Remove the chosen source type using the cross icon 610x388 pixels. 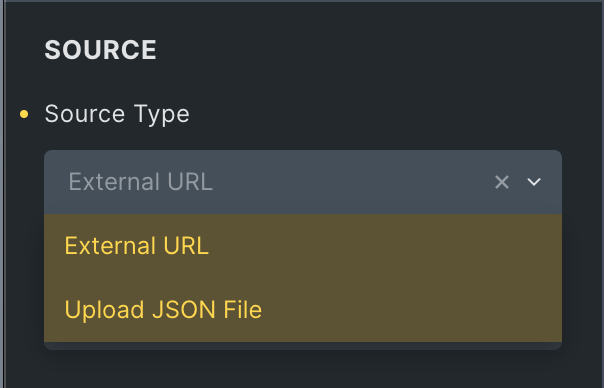[501, 182]
